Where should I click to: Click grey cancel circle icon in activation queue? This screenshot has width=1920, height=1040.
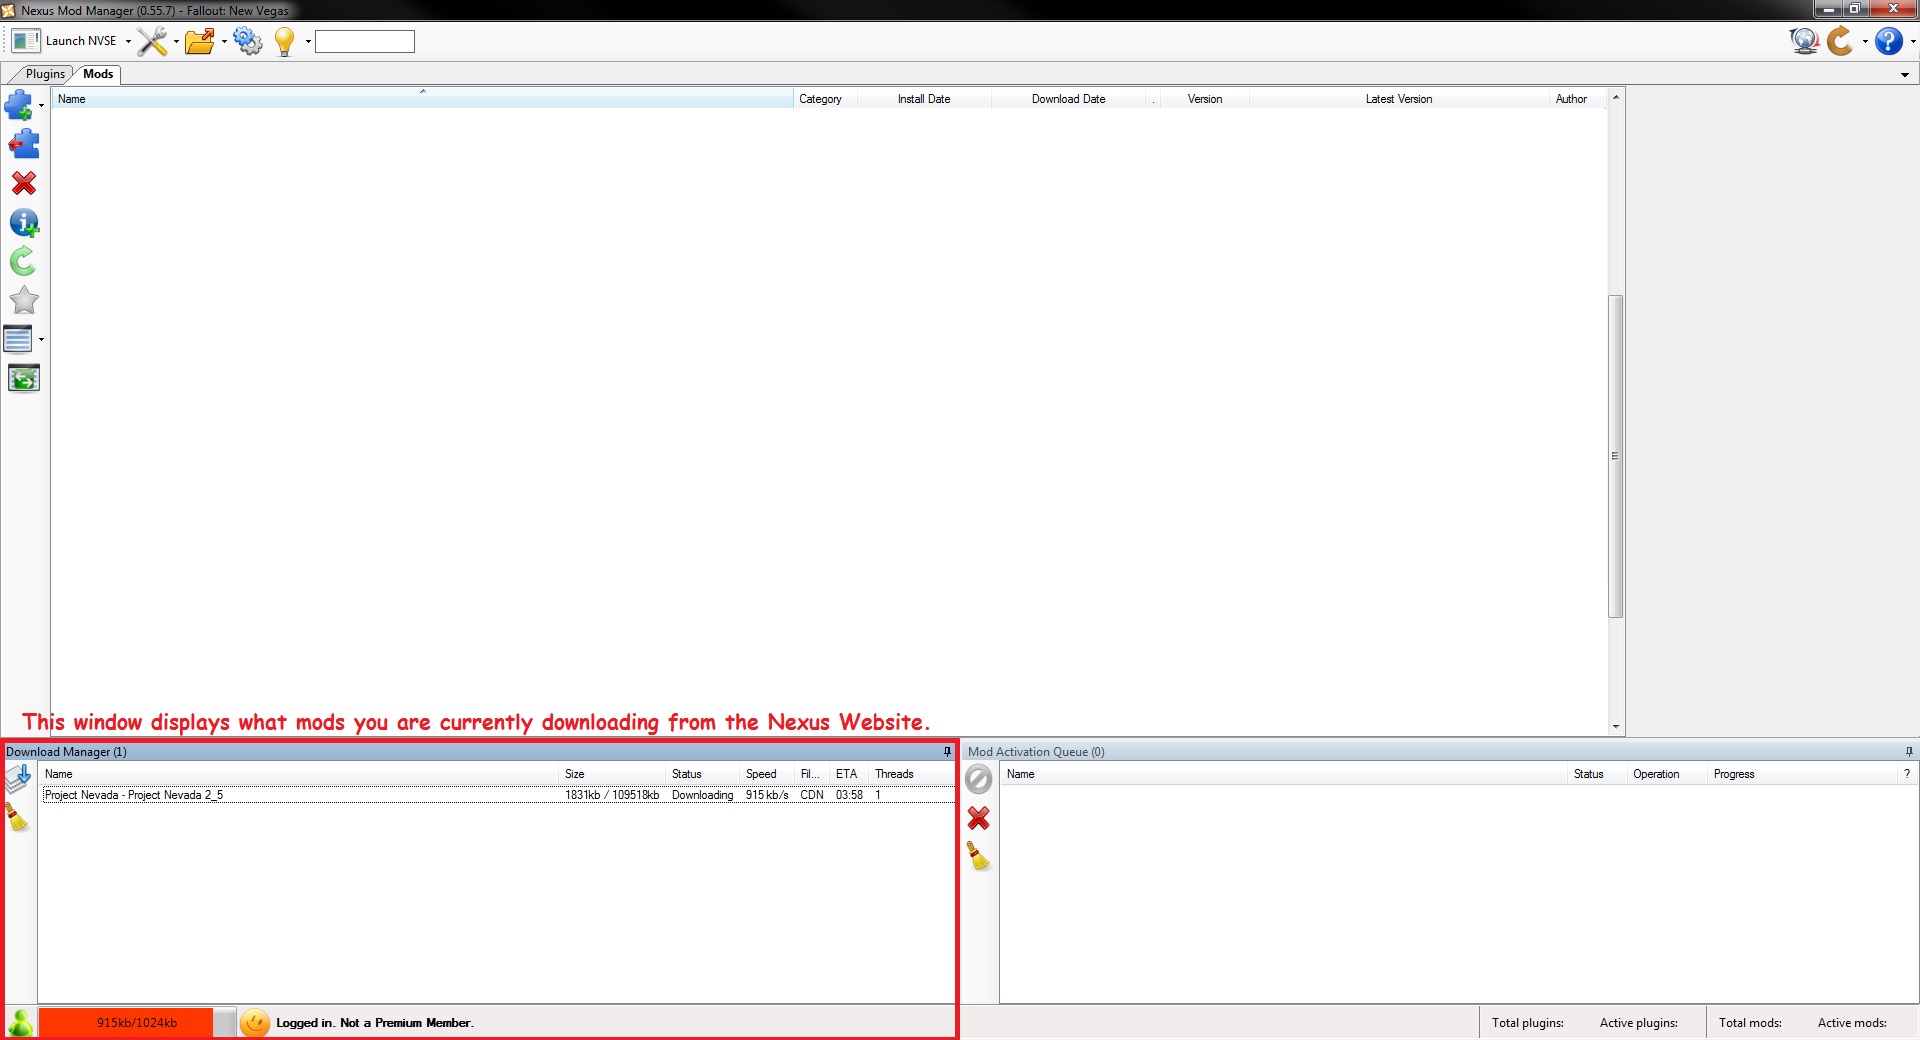(x=979, y=779)
